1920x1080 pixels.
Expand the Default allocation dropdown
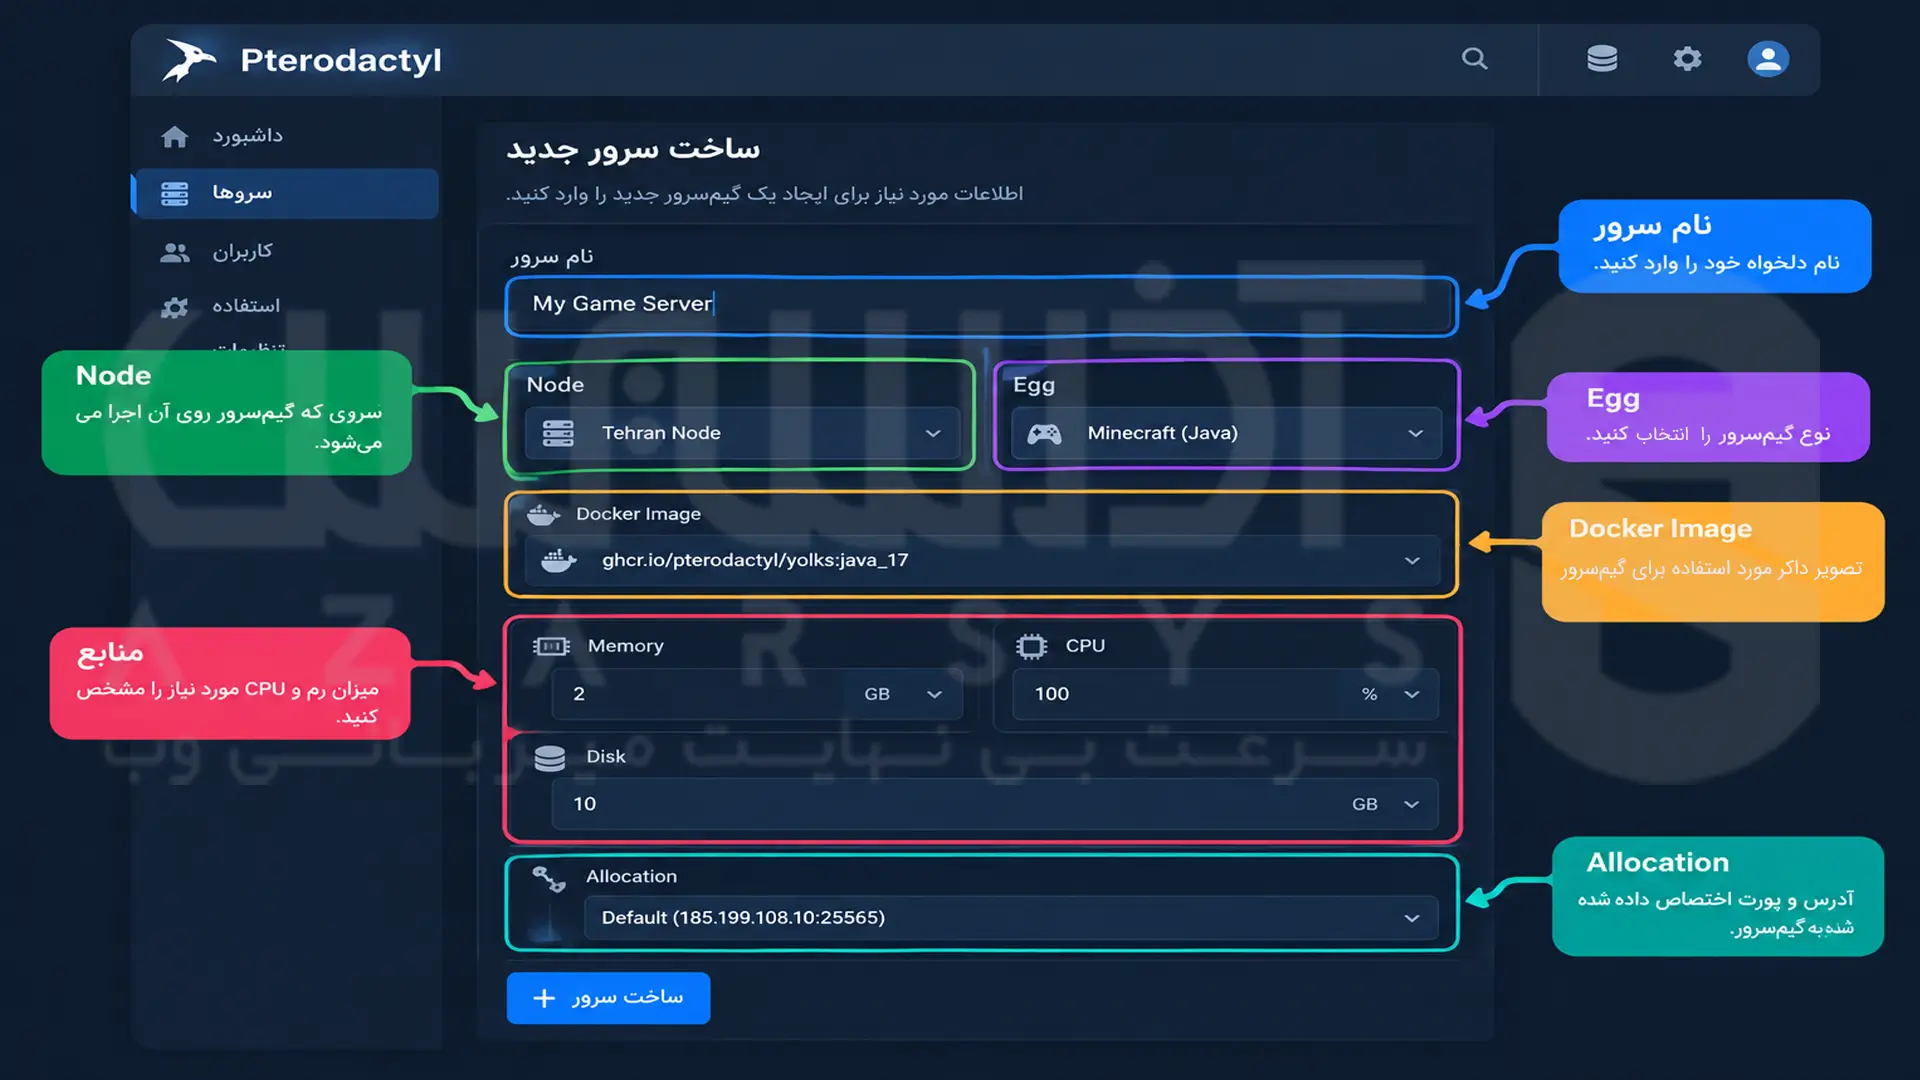coord(1011,918)
